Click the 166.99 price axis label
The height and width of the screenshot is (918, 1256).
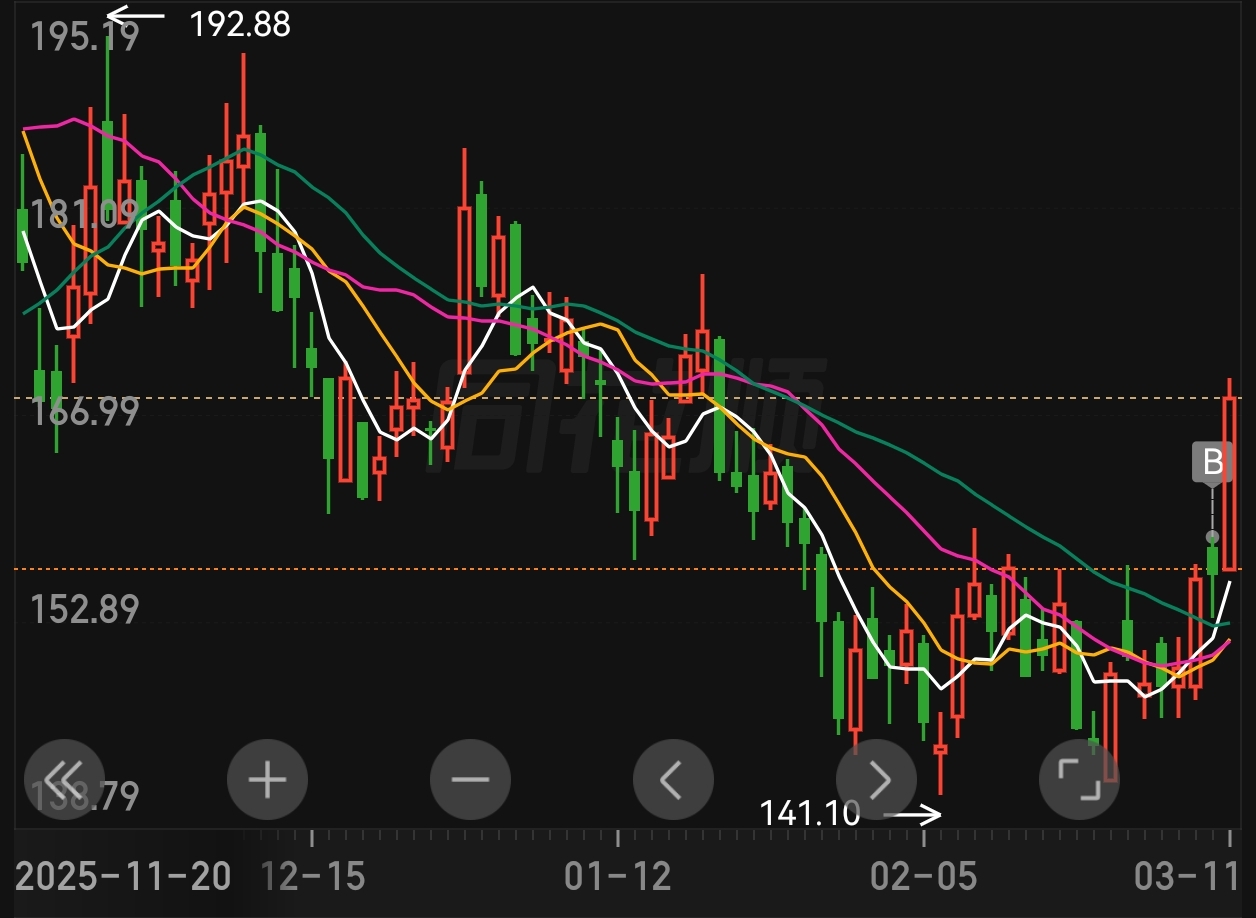click(x=85, y=411)
